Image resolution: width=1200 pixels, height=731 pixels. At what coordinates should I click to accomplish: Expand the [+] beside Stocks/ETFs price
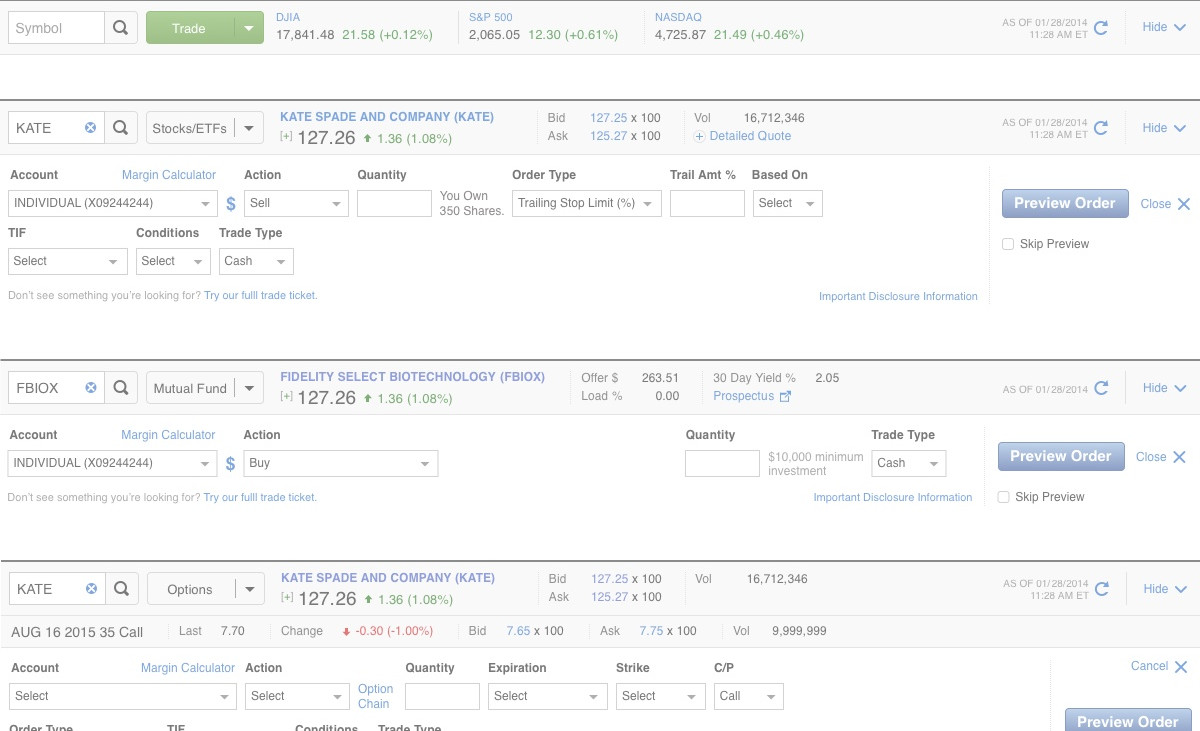(x=286, y=137)
